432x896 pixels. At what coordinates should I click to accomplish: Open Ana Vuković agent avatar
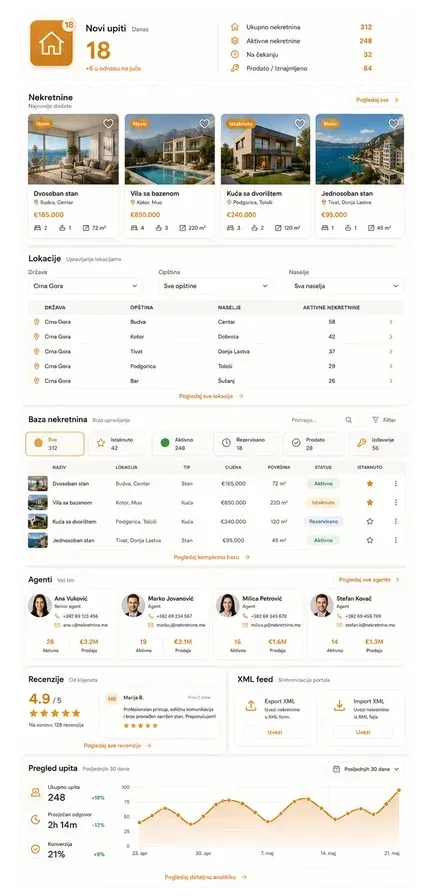40,605
